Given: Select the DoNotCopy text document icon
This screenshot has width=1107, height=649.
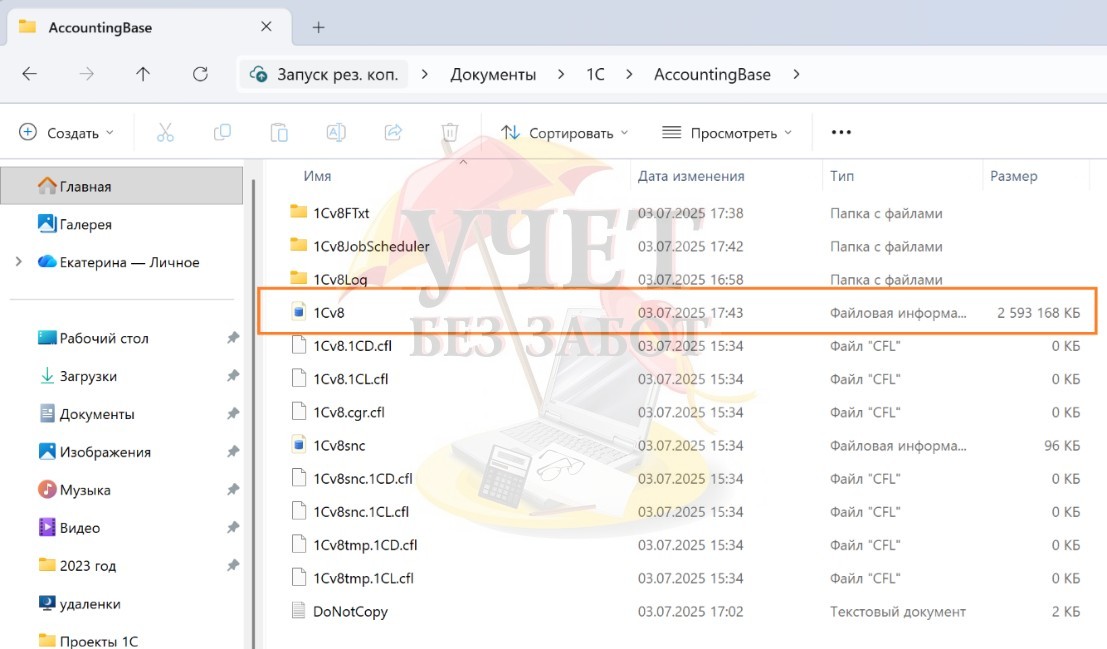Looking at the screenshot, I should [x=299, y=610].
